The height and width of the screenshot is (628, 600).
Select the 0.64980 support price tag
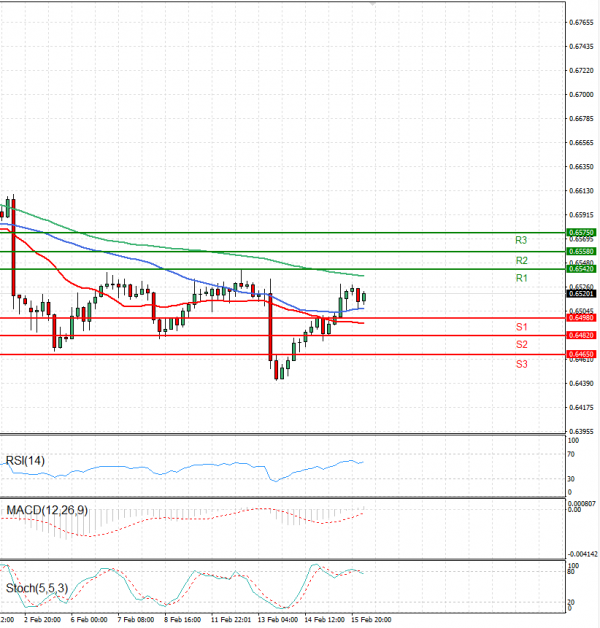(x=581, y=318)
